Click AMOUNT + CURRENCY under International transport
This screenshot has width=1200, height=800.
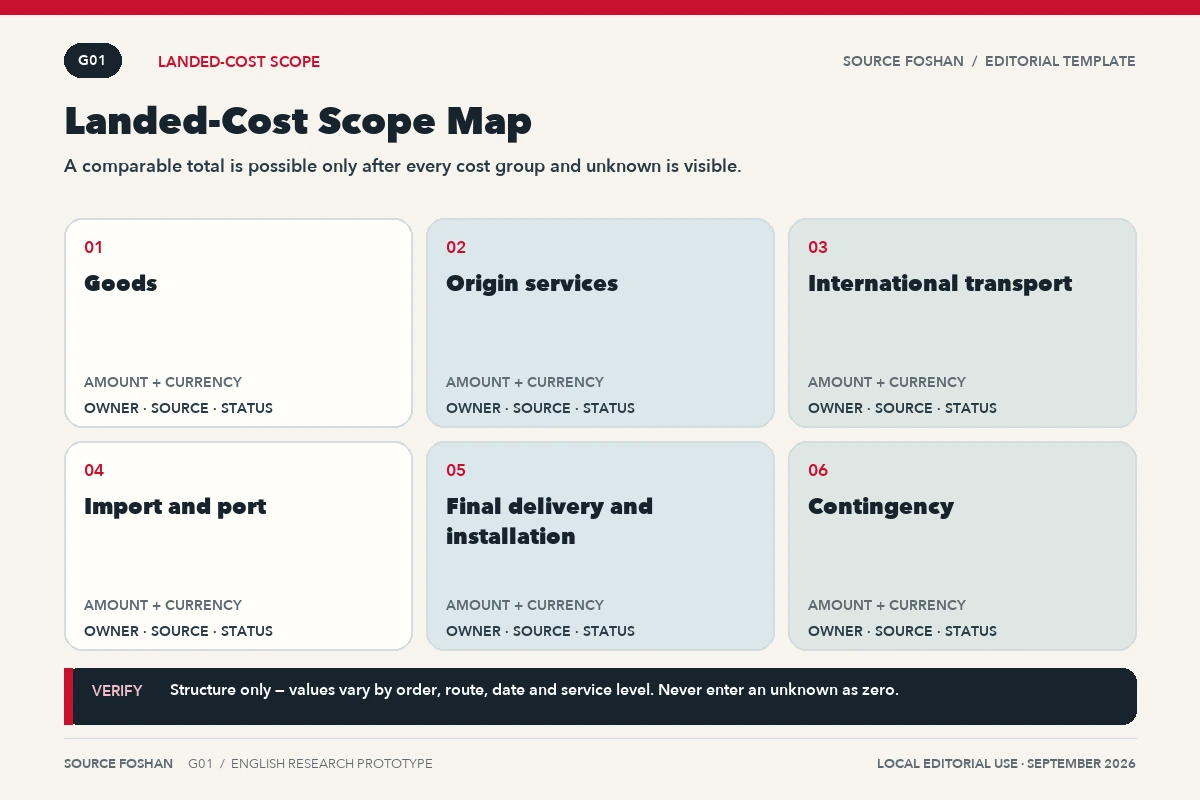tap(887, 382)
